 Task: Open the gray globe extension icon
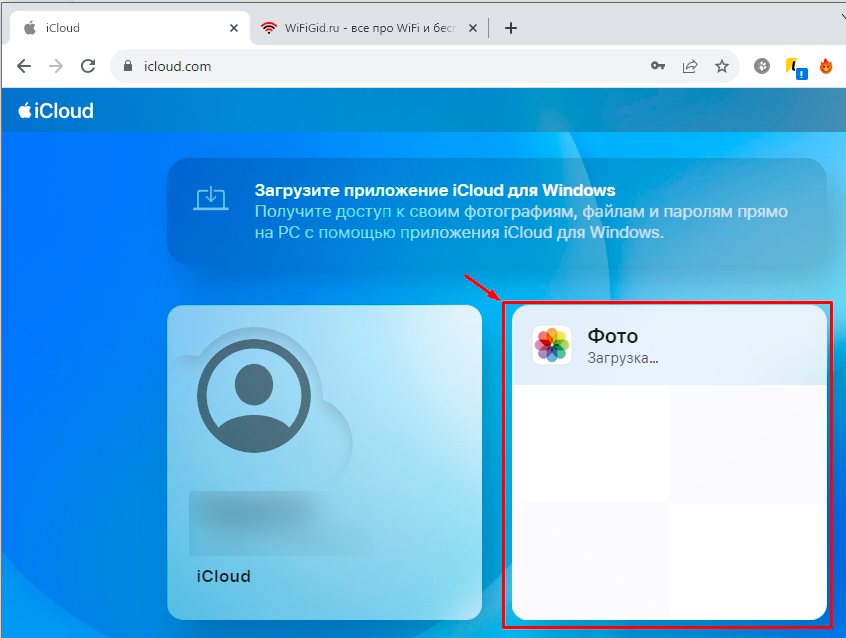(x=762, y=66)
